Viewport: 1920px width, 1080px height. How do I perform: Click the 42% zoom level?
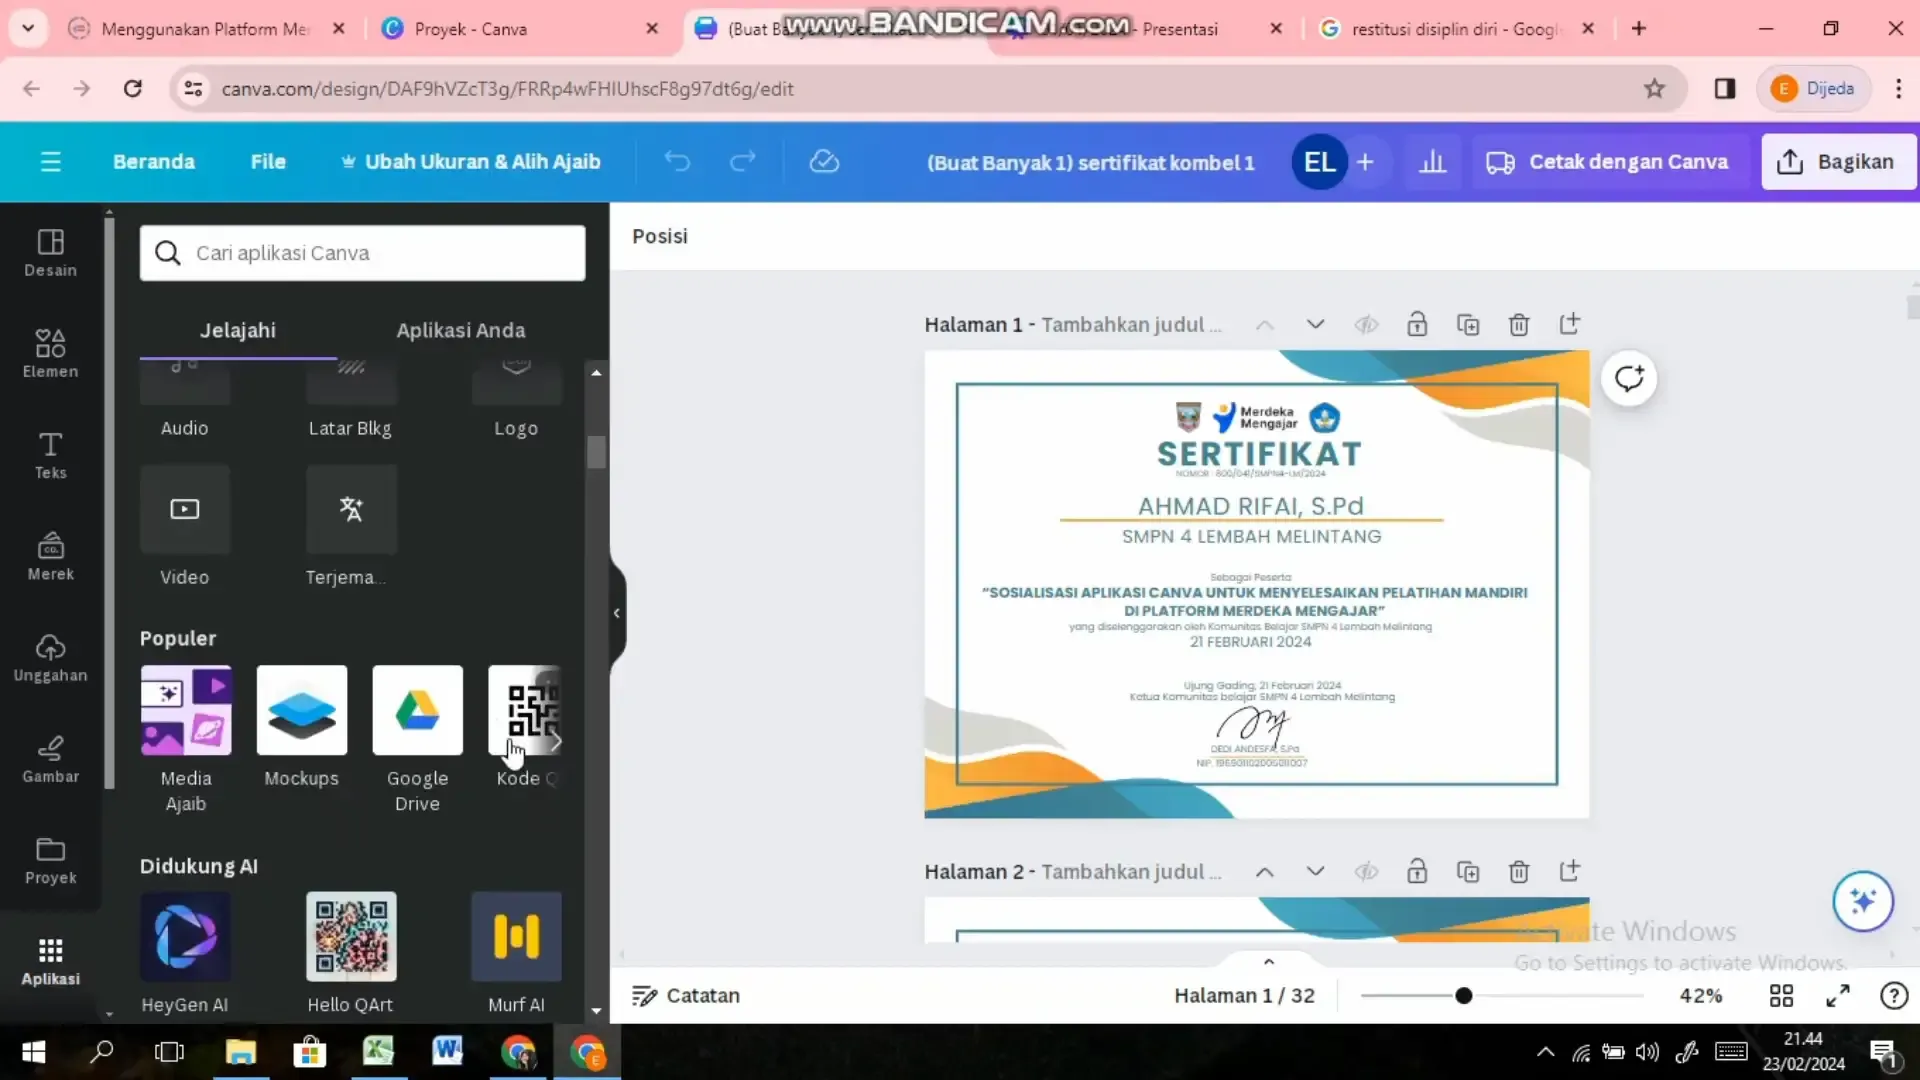pyautogui.click(x=1700, y=995)
